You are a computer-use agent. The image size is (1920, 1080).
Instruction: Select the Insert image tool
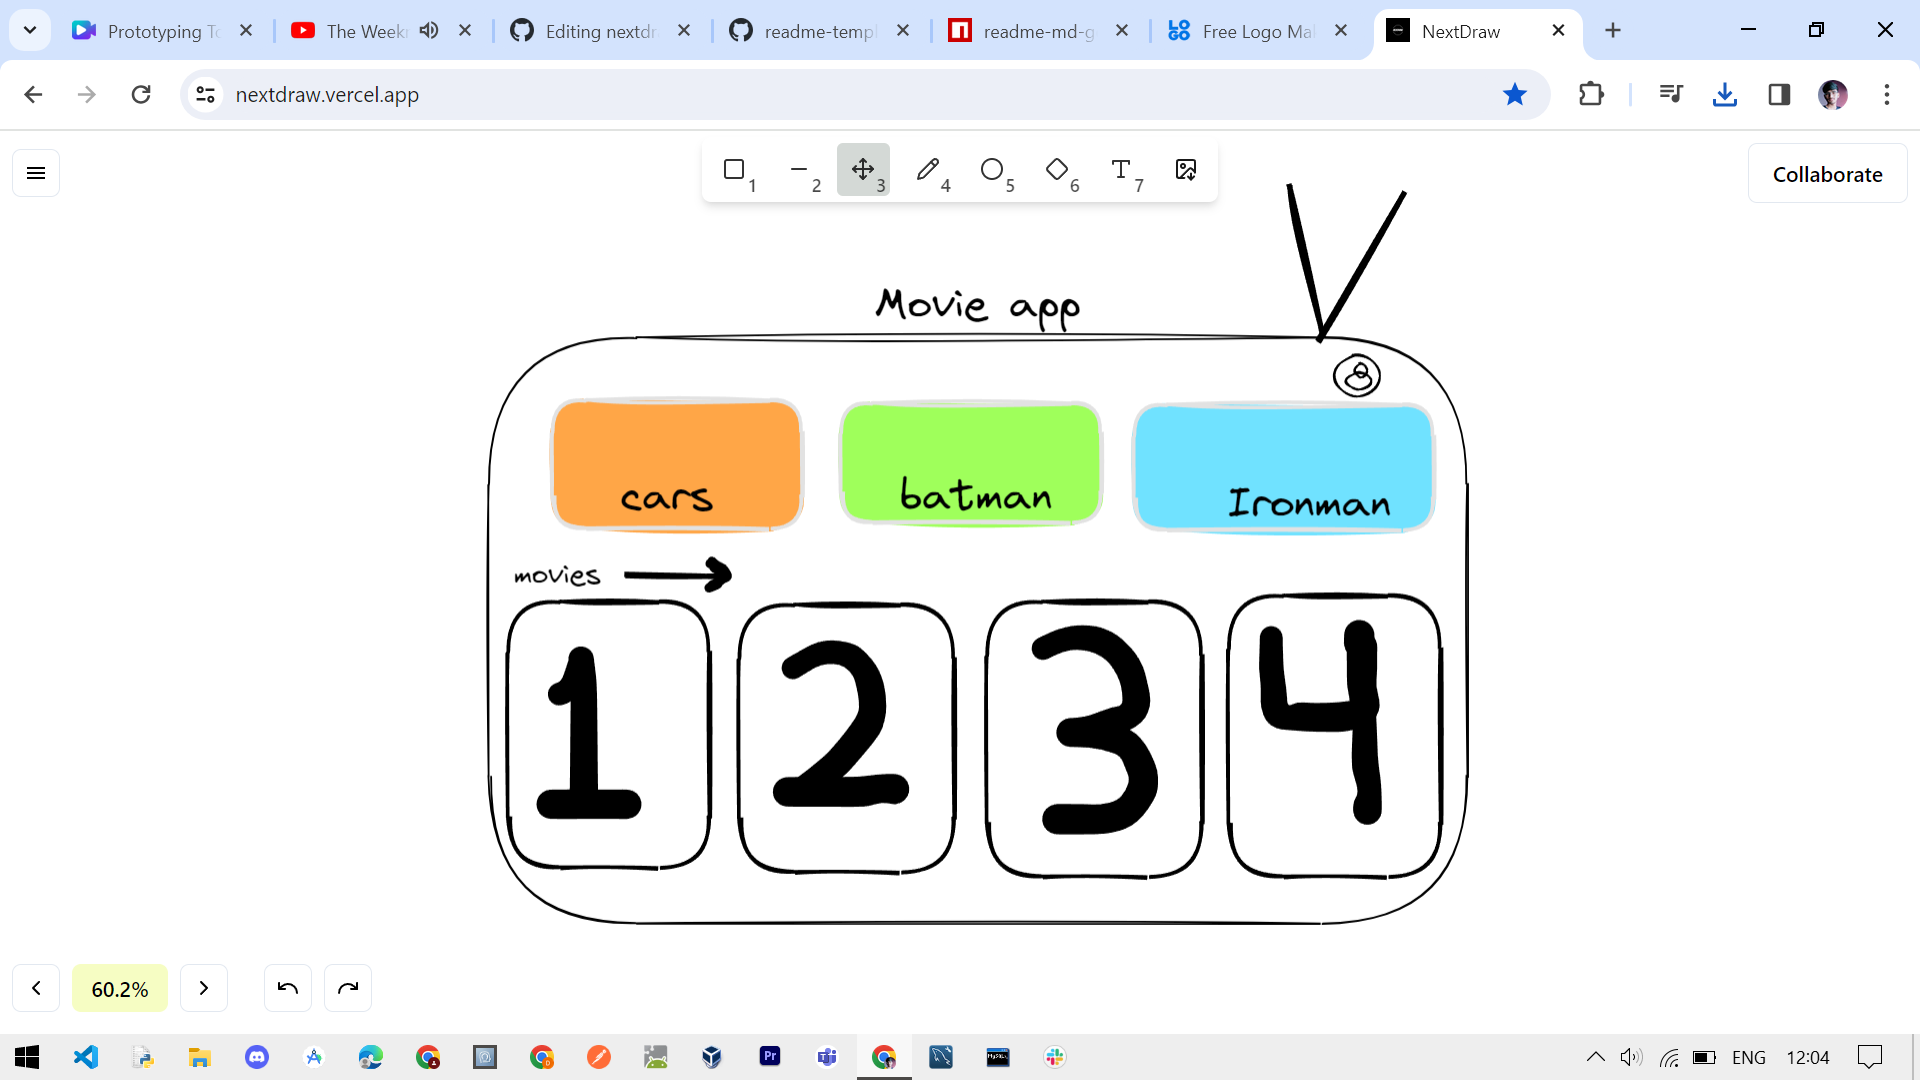point(1186,170)
